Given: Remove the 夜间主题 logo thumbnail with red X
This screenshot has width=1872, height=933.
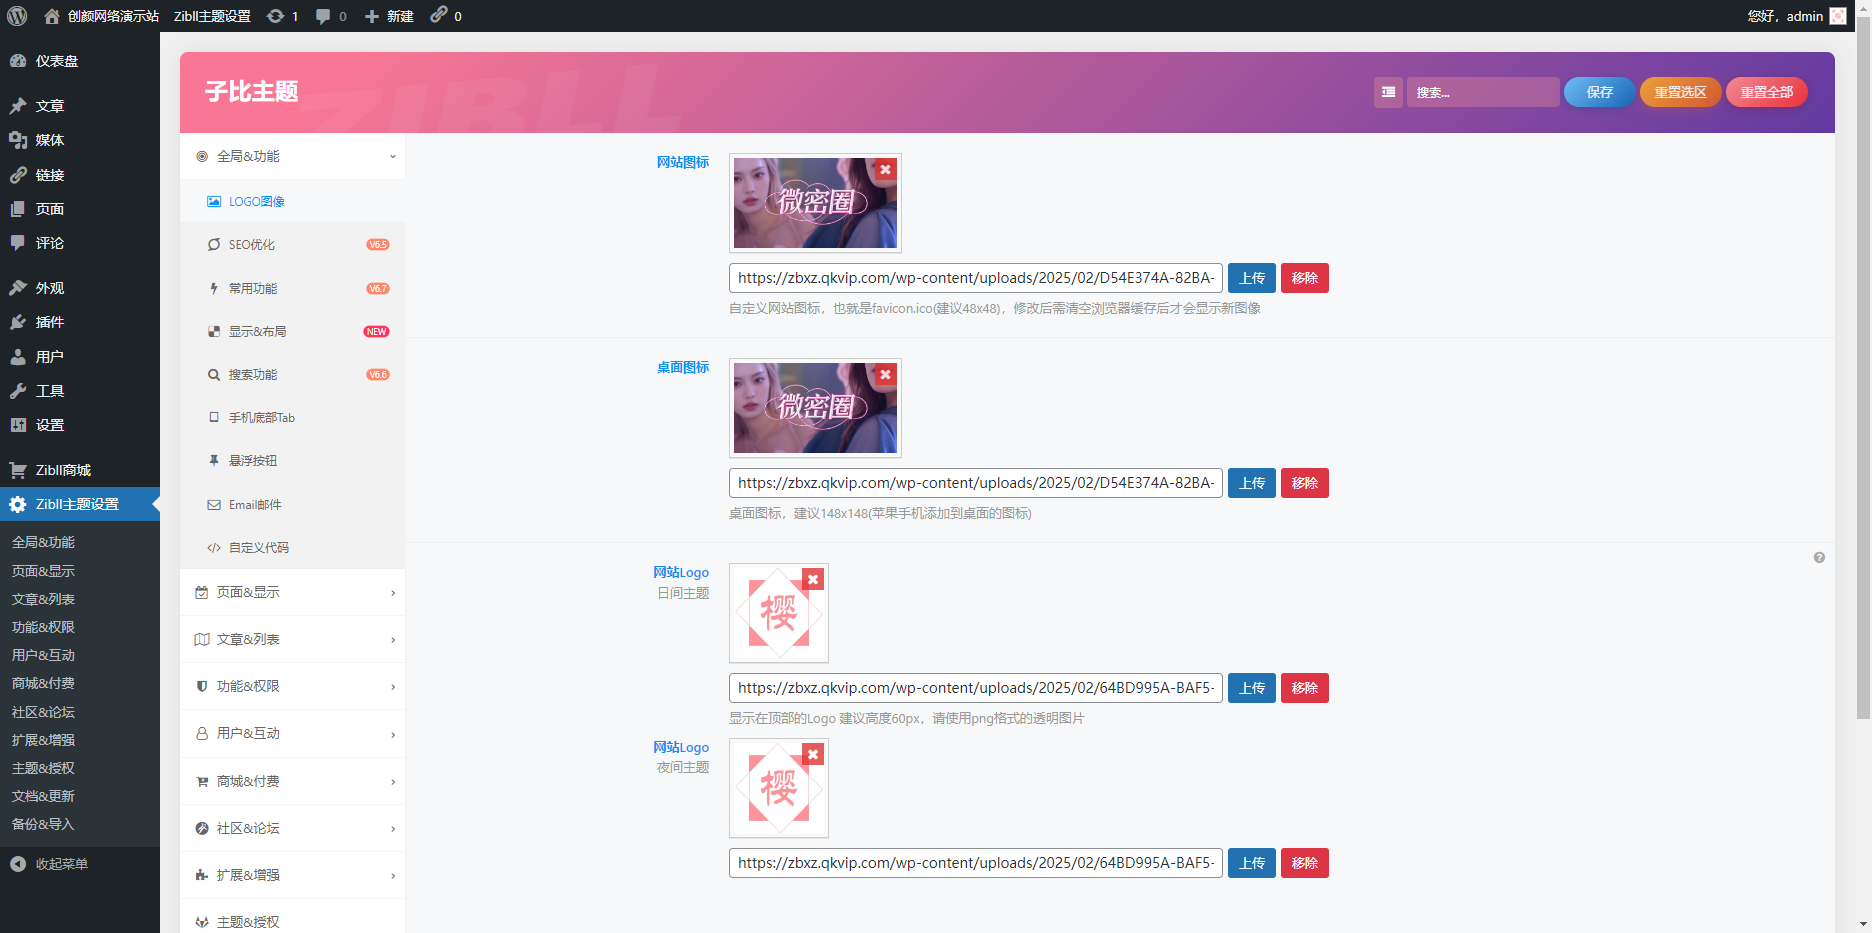Looking at the screenshot, I should tap(813, 755).
